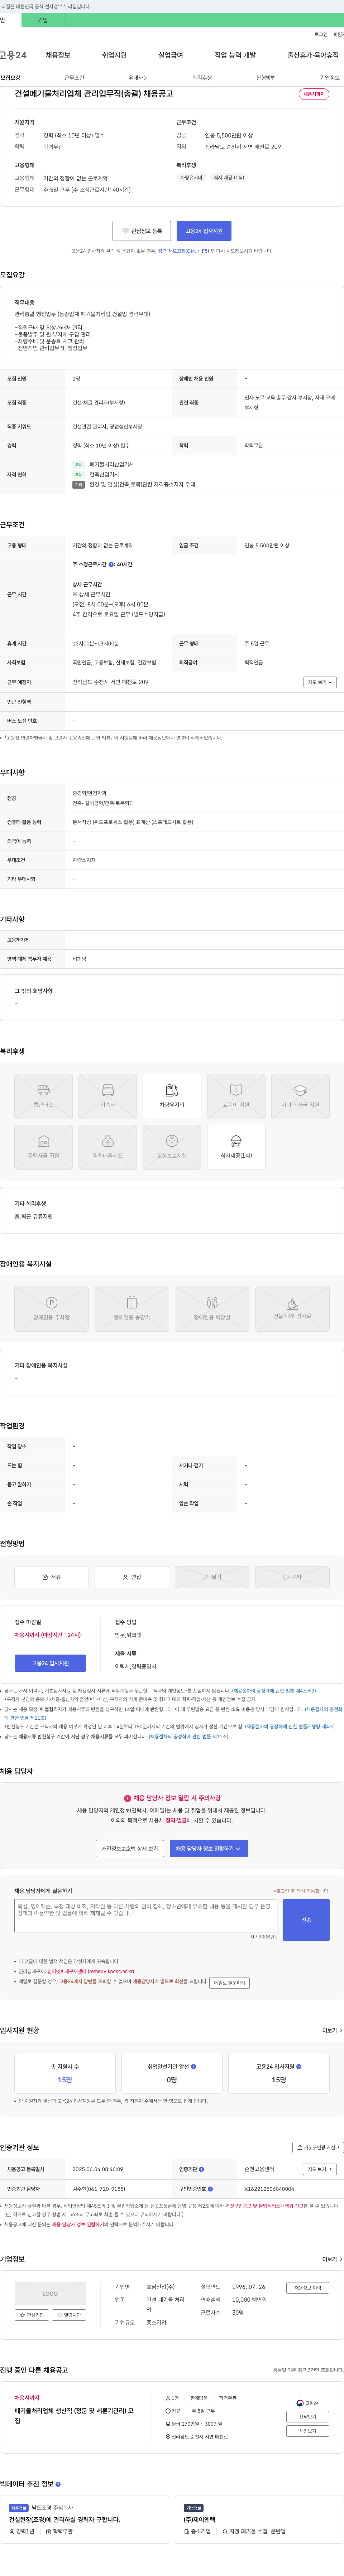Select the 차량유지비 welfare icon
344x2576 pixels.
pyautogui.click(x=172, y=1096)
